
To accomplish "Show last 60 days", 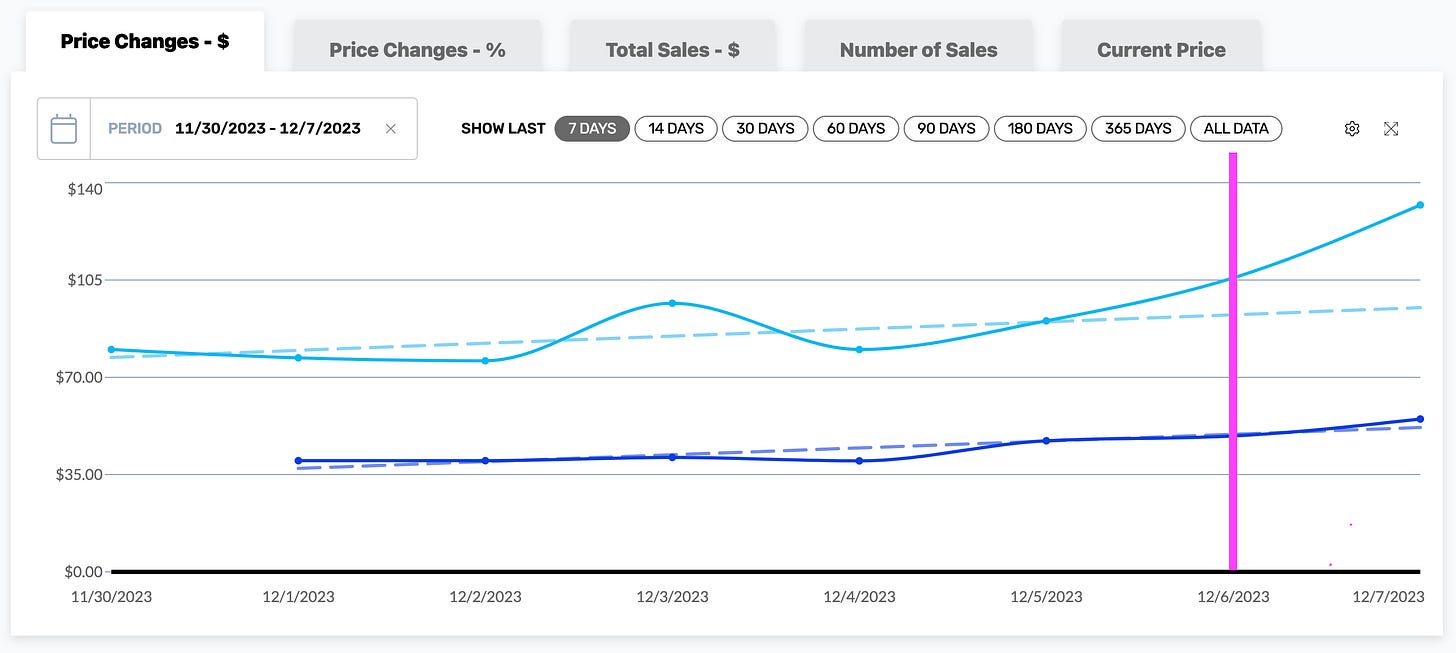I will coord(856,128).
